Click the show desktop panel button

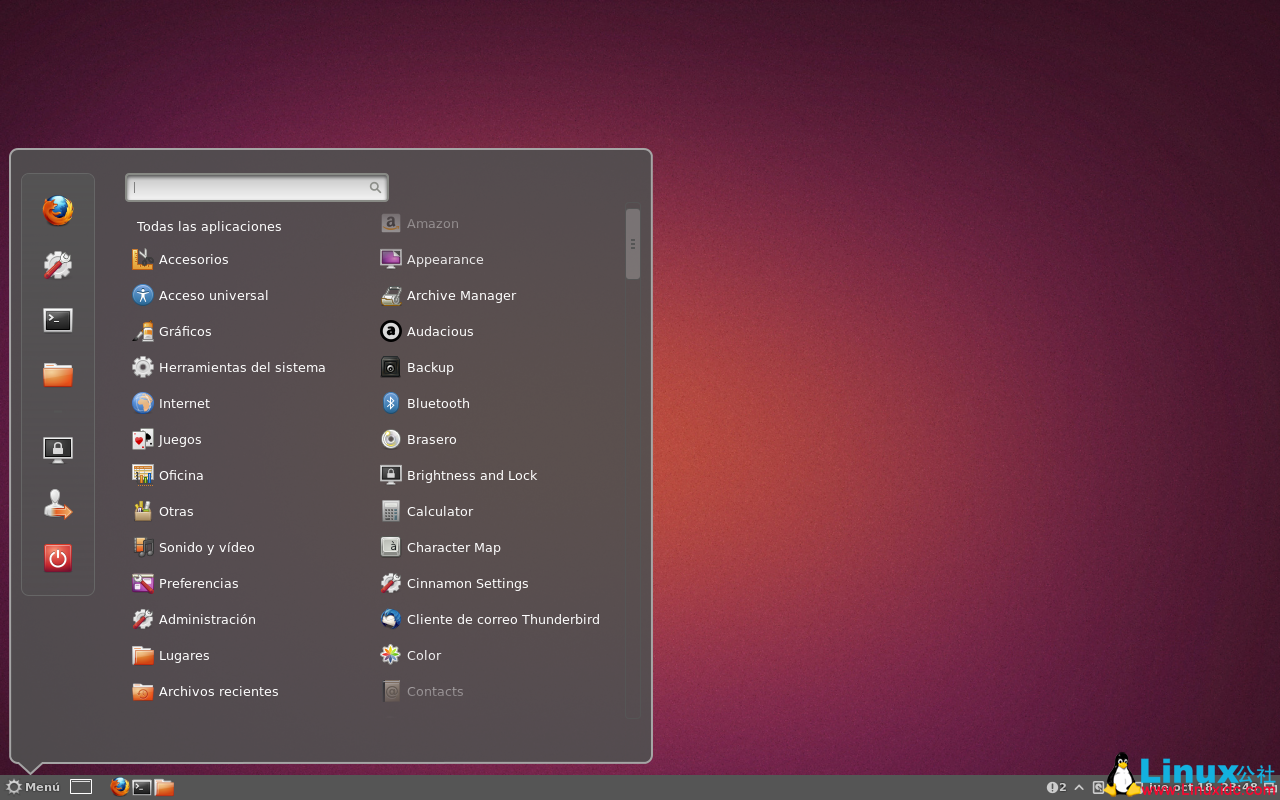[81, 787]
